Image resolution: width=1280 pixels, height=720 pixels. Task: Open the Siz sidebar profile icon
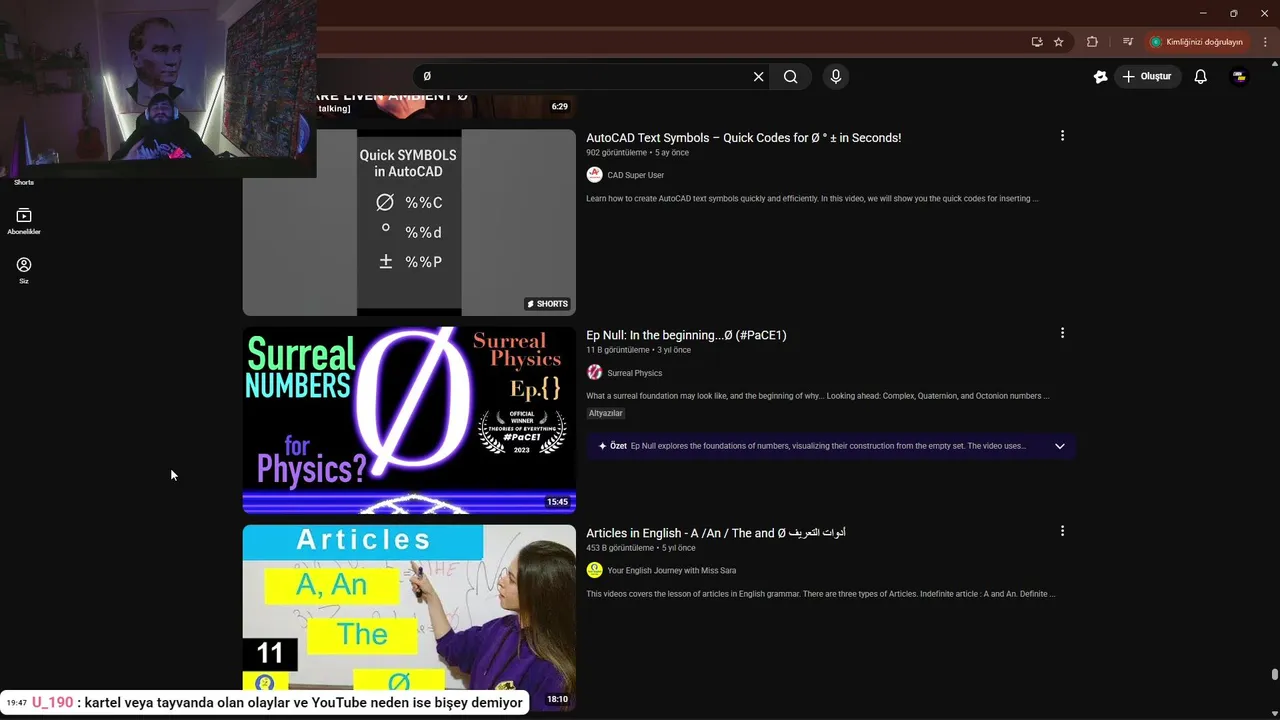(x=24, y=270)
